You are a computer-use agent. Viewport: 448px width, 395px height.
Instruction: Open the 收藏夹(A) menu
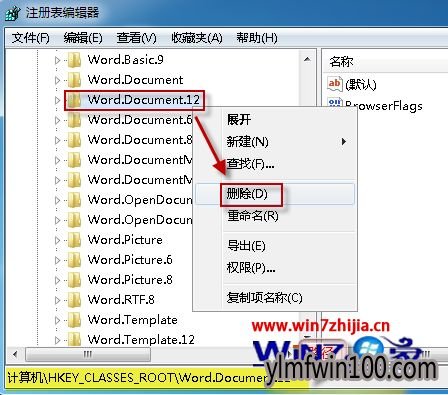point(197,38)
